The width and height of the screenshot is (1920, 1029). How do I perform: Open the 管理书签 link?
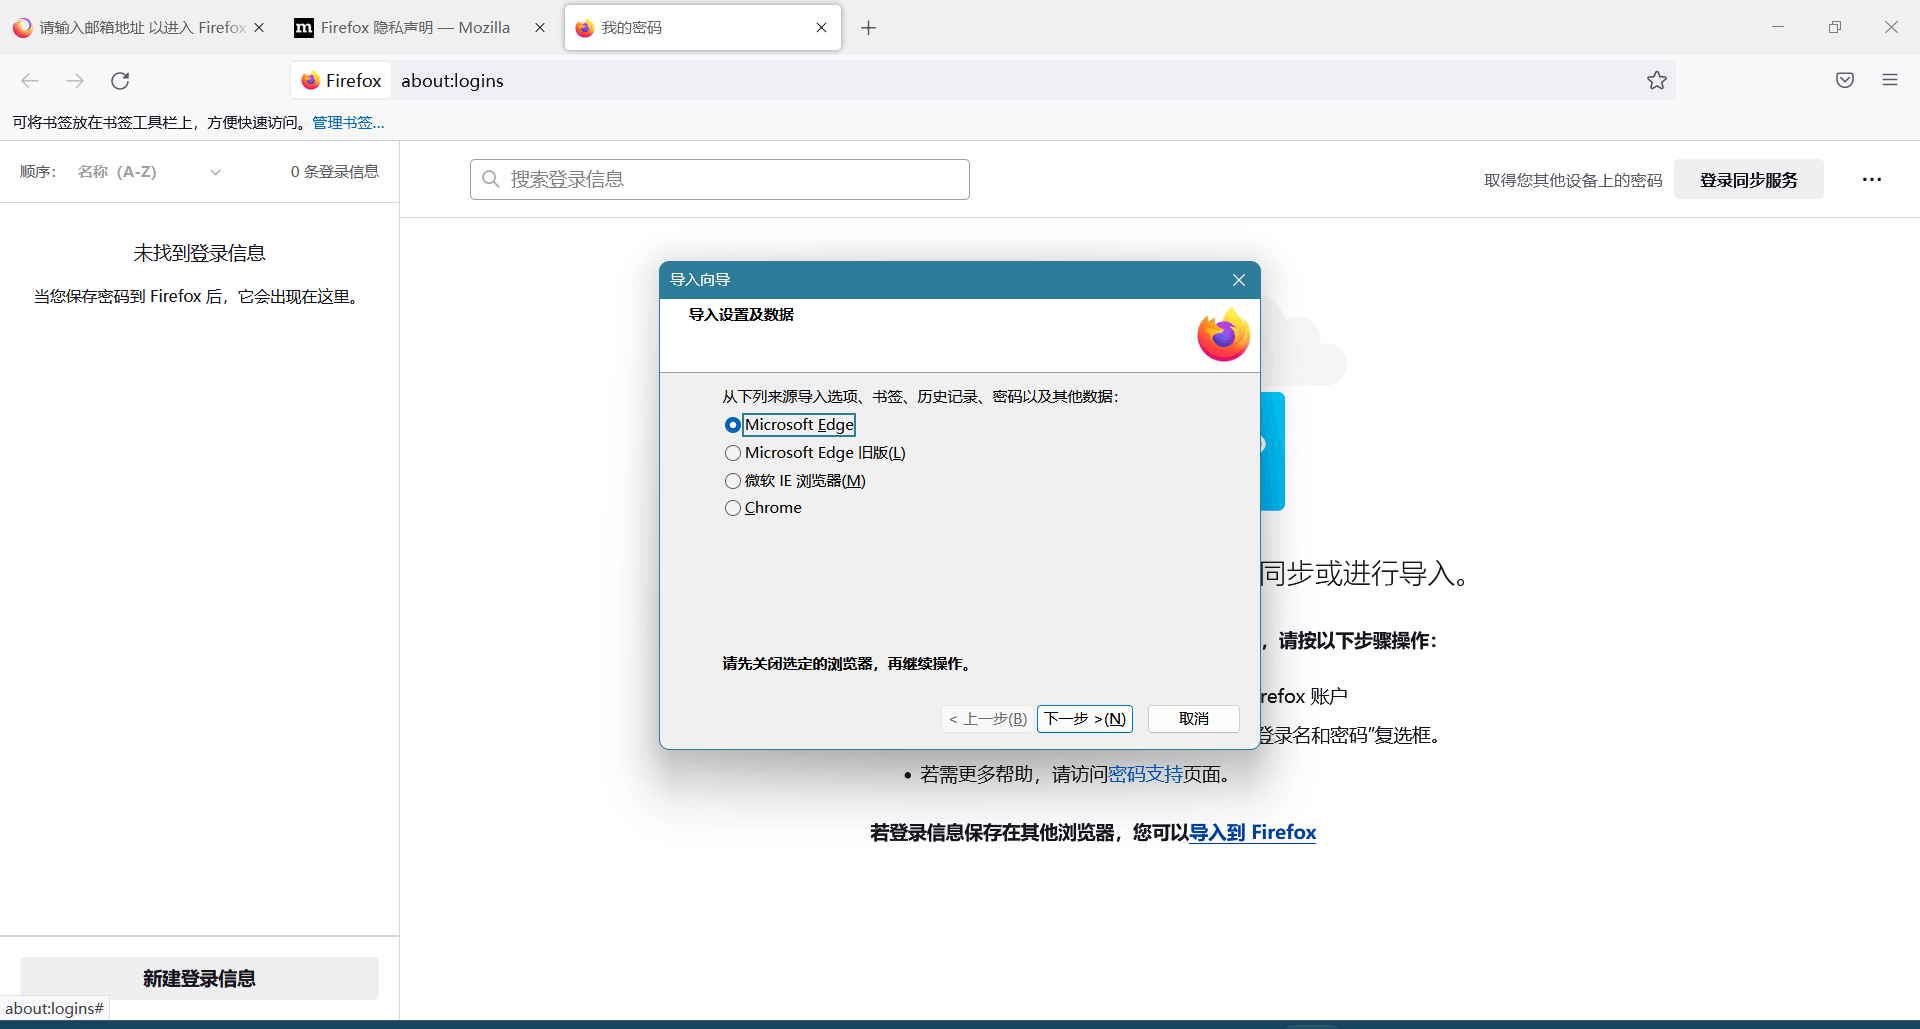tap(348, 123)
